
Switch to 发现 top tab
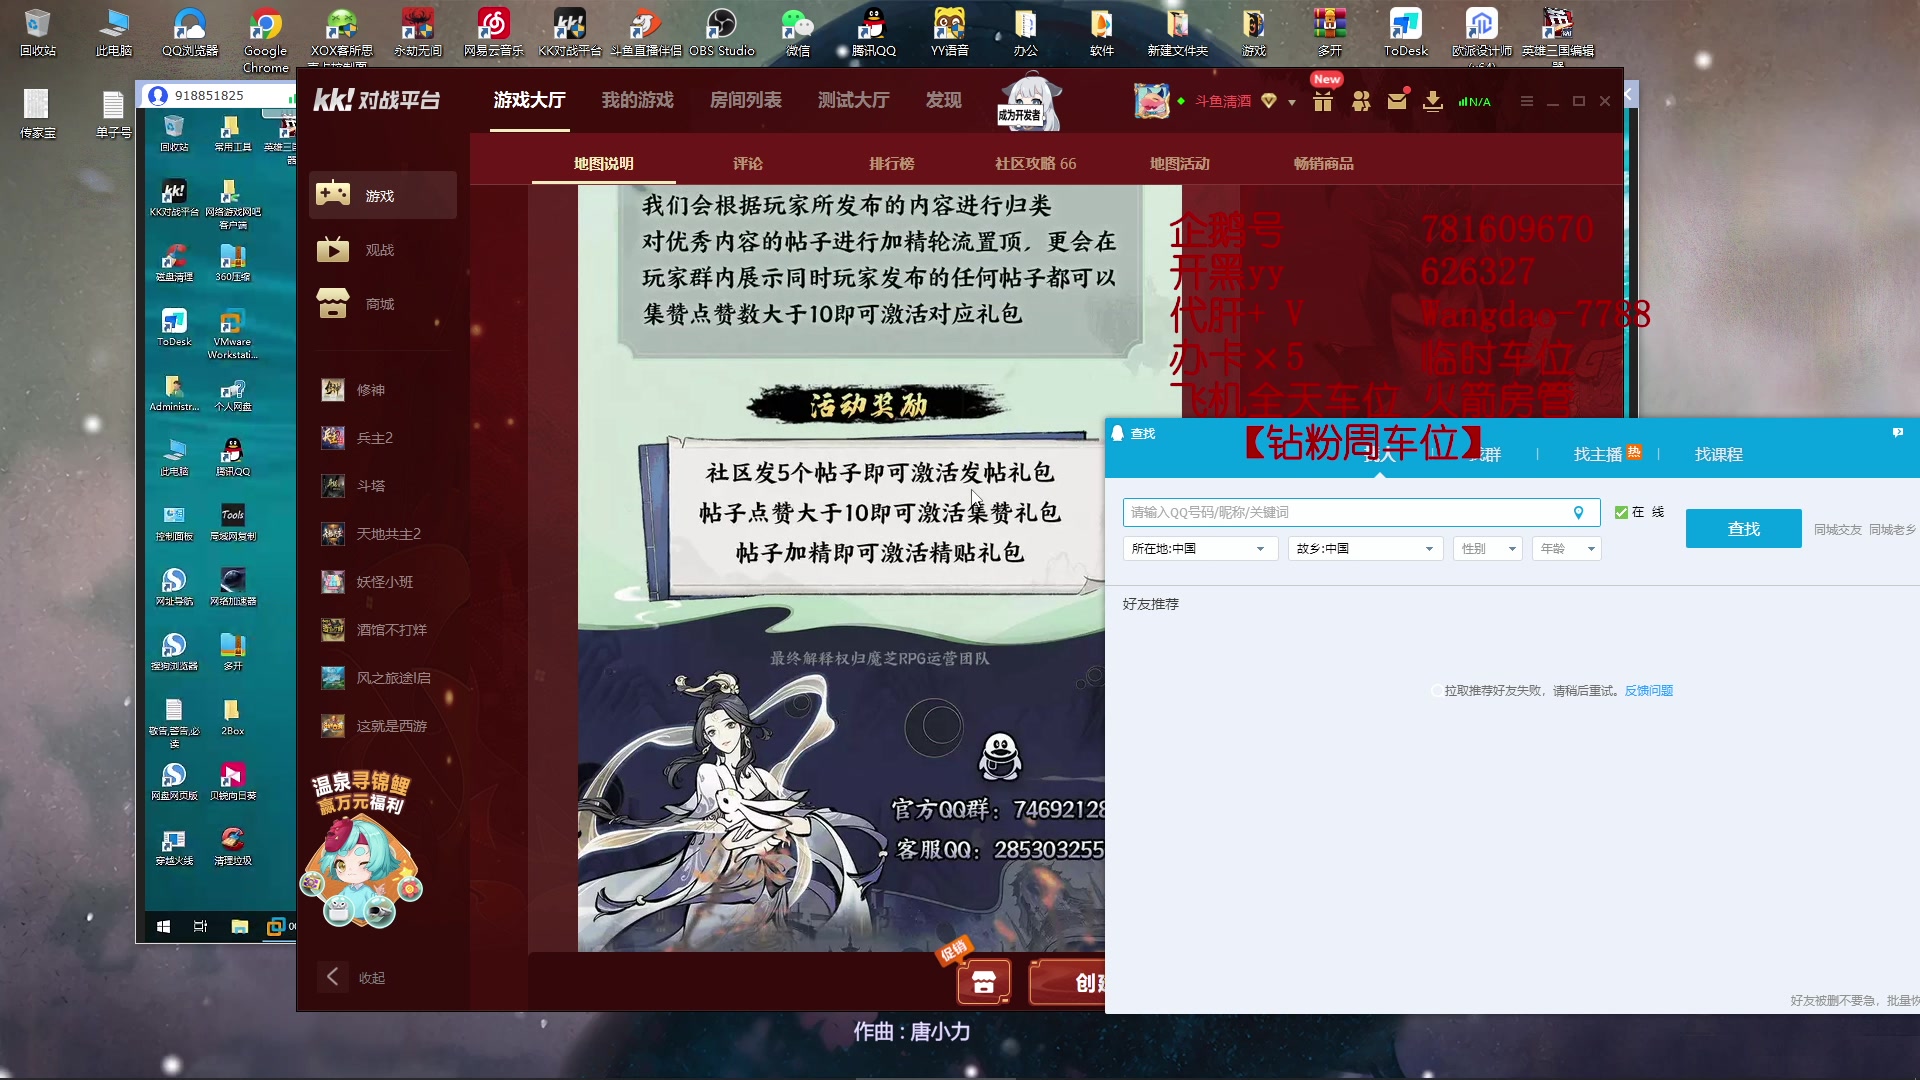pos(943,100)
